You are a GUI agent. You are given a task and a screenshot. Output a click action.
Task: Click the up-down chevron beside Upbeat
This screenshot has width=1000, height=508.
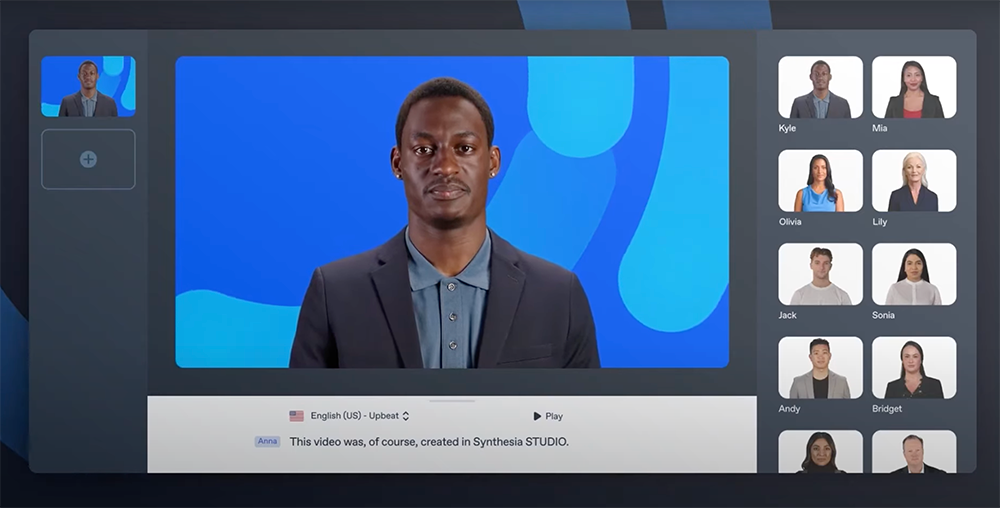pos(406,416)
